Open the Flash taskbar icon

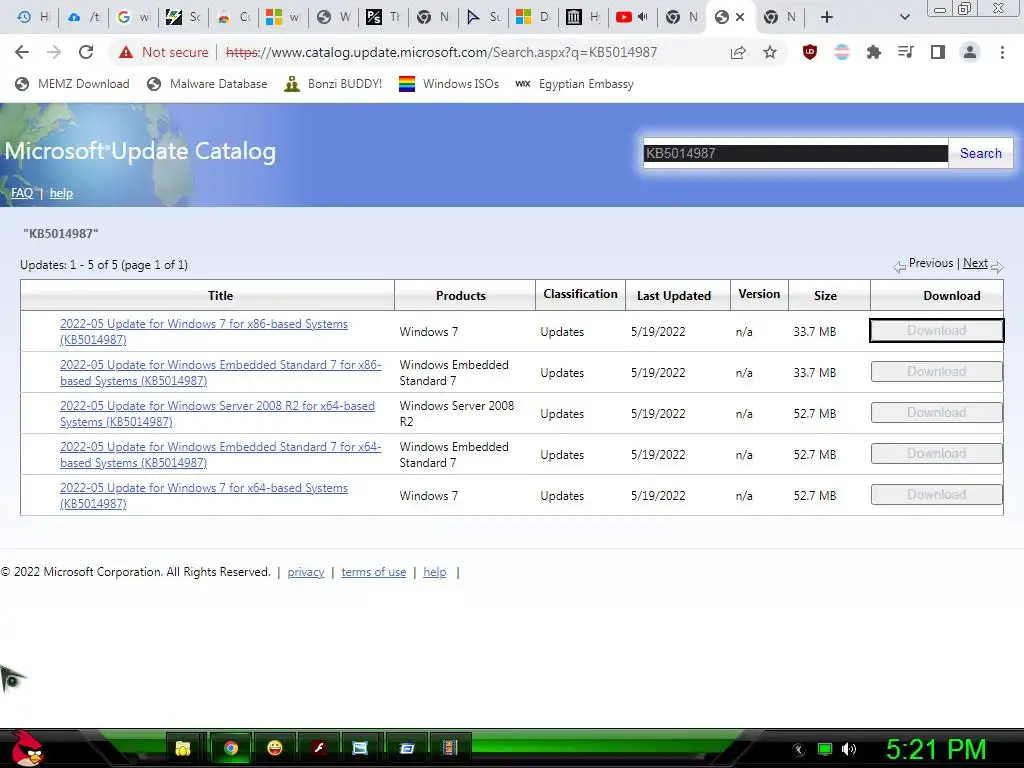319,748
